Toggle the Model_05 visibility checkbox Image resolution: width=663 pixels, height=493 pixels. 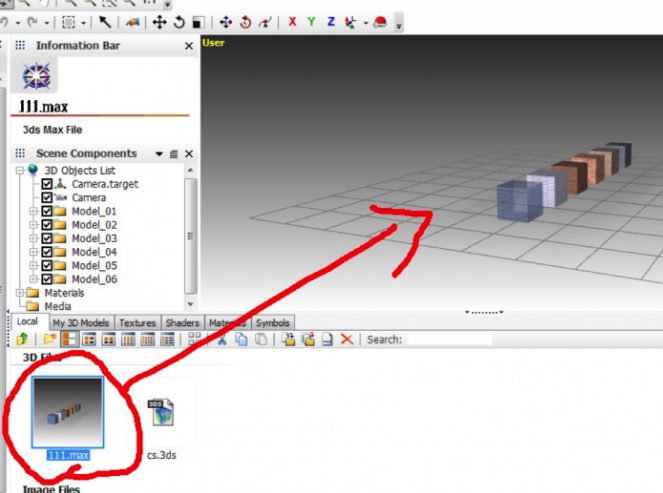(47, 265)
